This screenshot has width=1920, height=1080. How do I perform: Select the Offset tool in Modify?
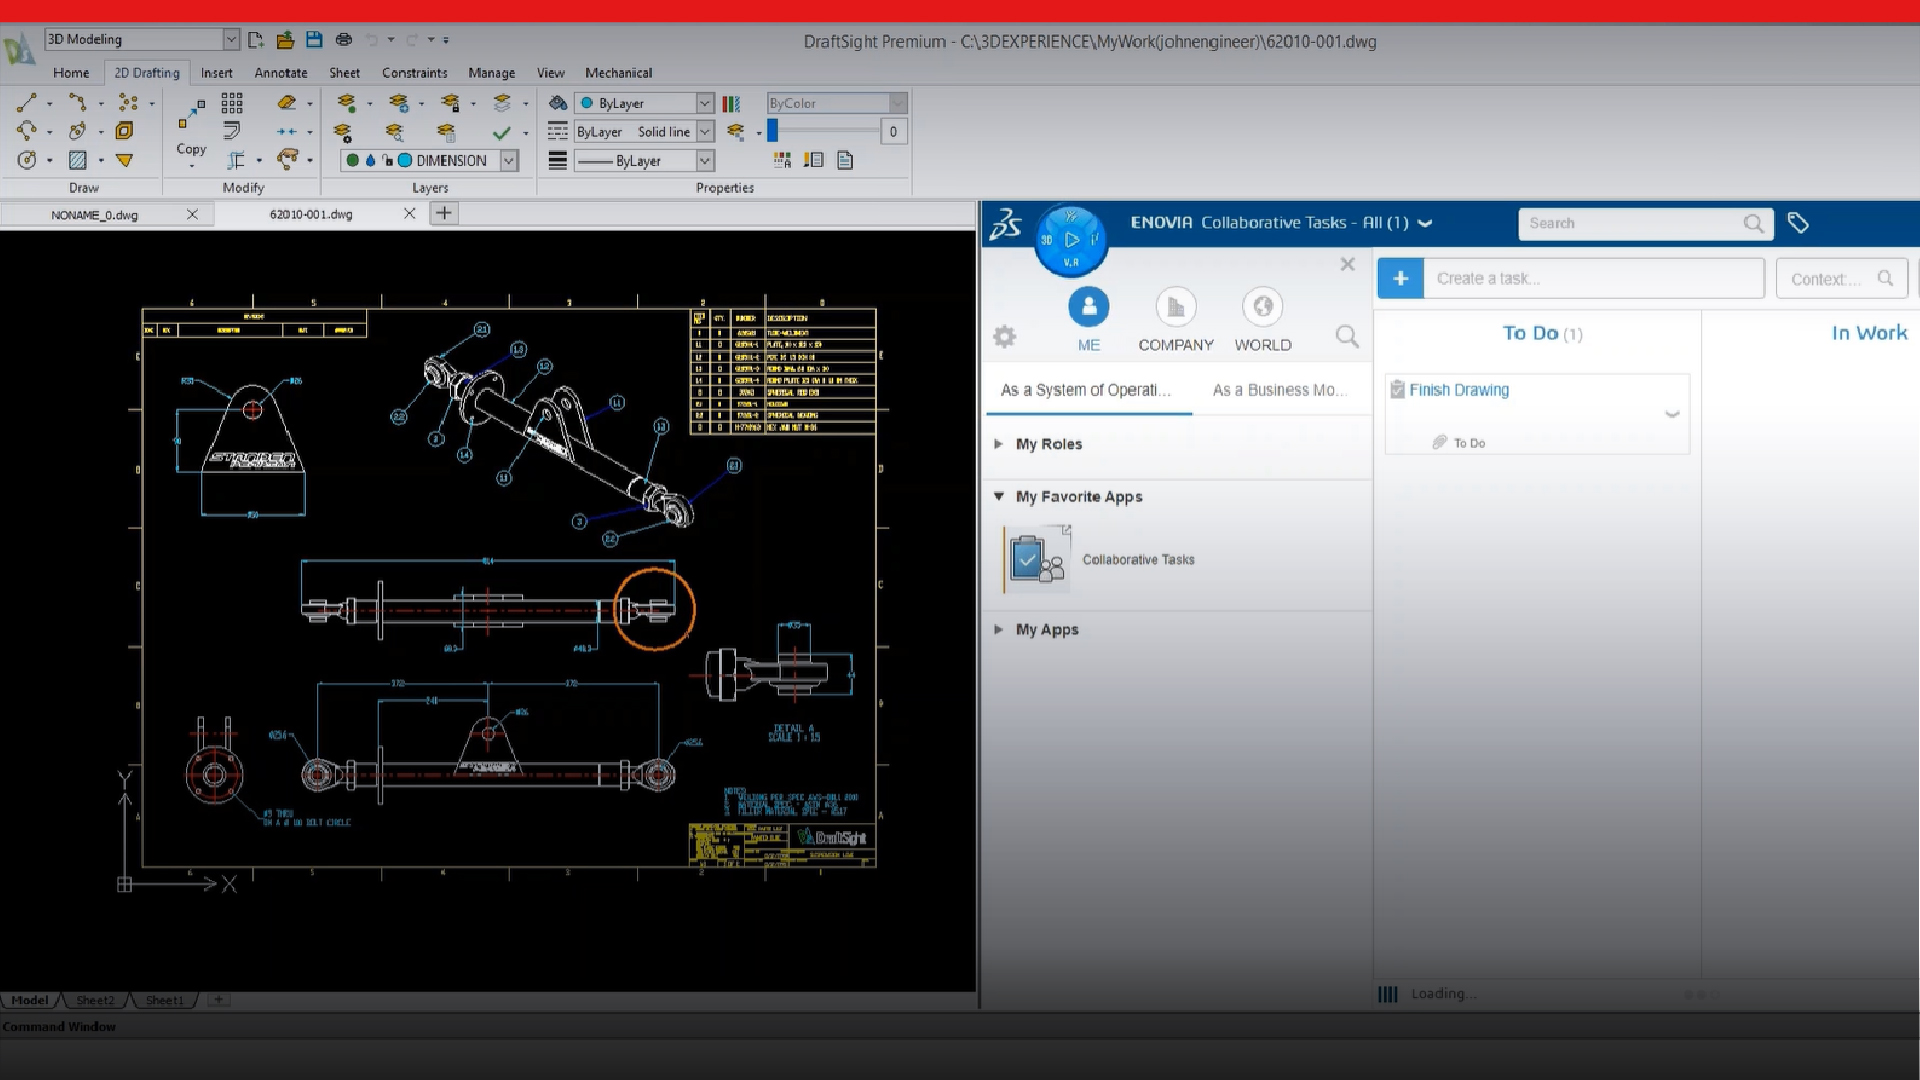tap(232, 130)
